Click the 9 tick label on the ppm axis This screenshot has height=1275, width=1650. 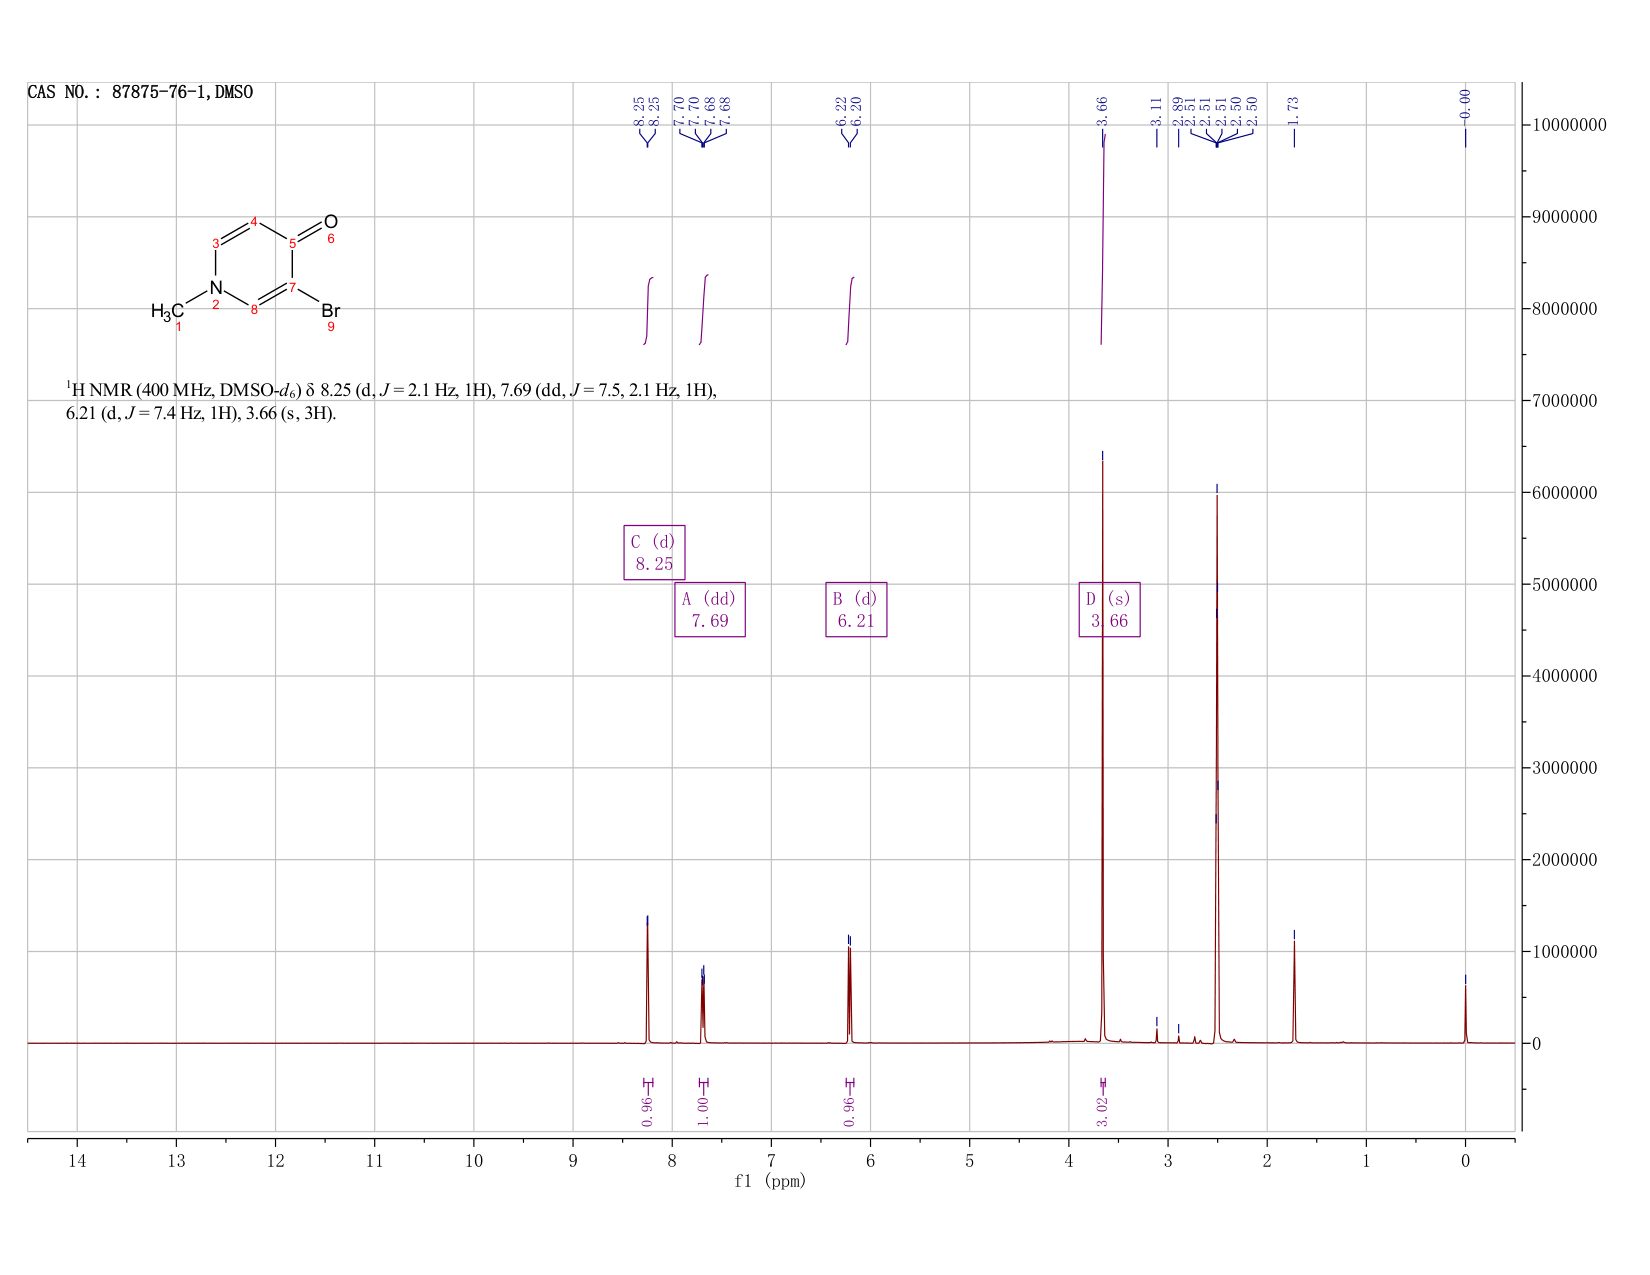(573, 1161)
